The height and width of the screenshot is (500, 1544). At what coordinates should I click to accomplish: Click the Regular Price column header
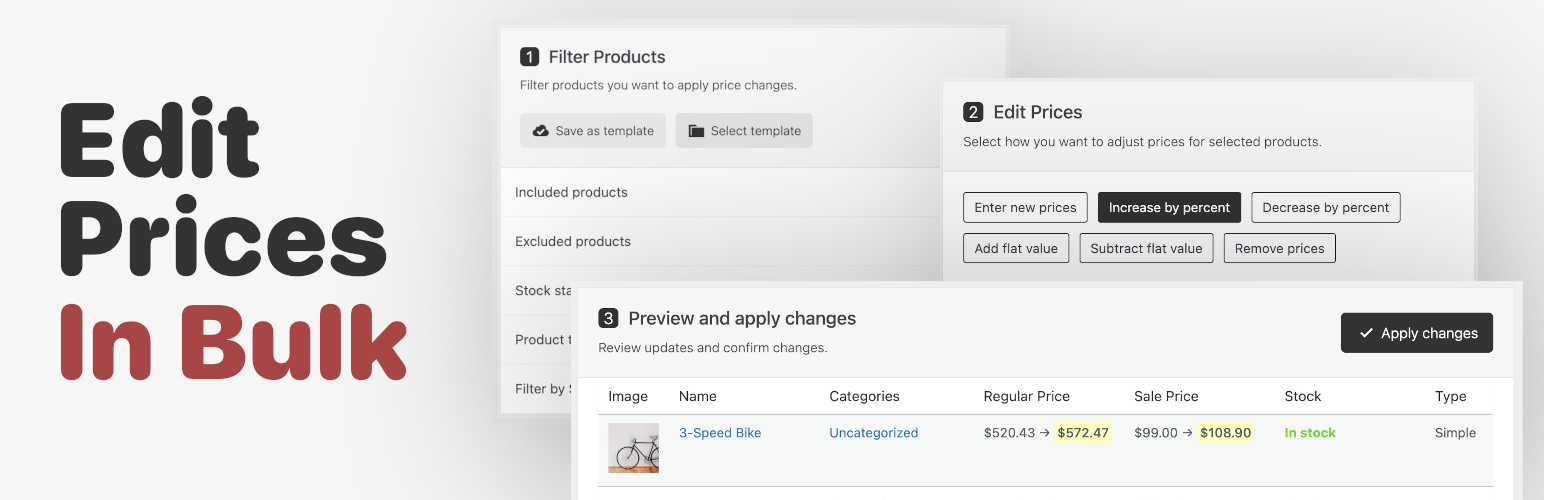click(x=1026, y=396)
